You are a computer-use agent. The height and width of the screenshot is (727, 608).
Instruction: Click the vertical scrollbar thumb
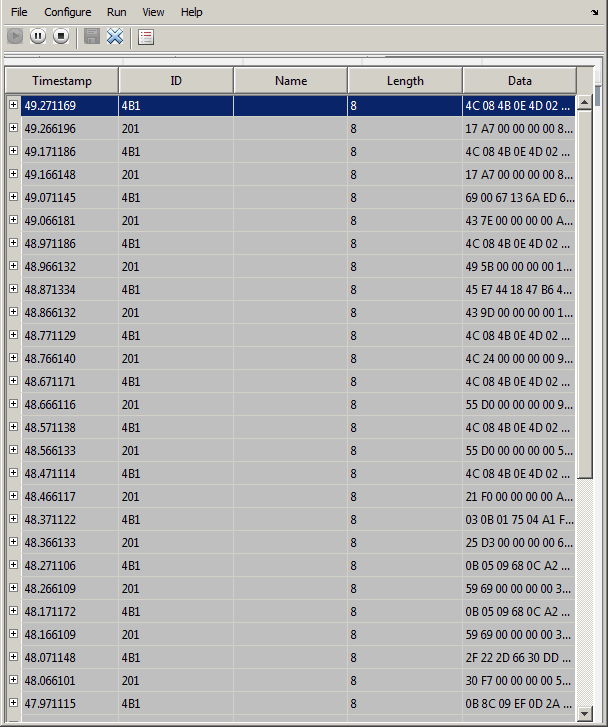click(584, 294)
